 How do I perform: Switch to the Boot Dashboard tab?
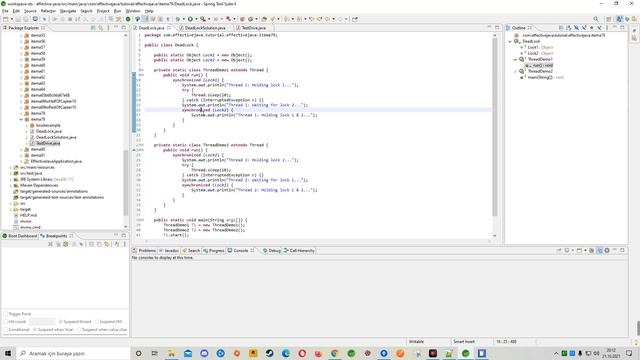tap(20, 236)
